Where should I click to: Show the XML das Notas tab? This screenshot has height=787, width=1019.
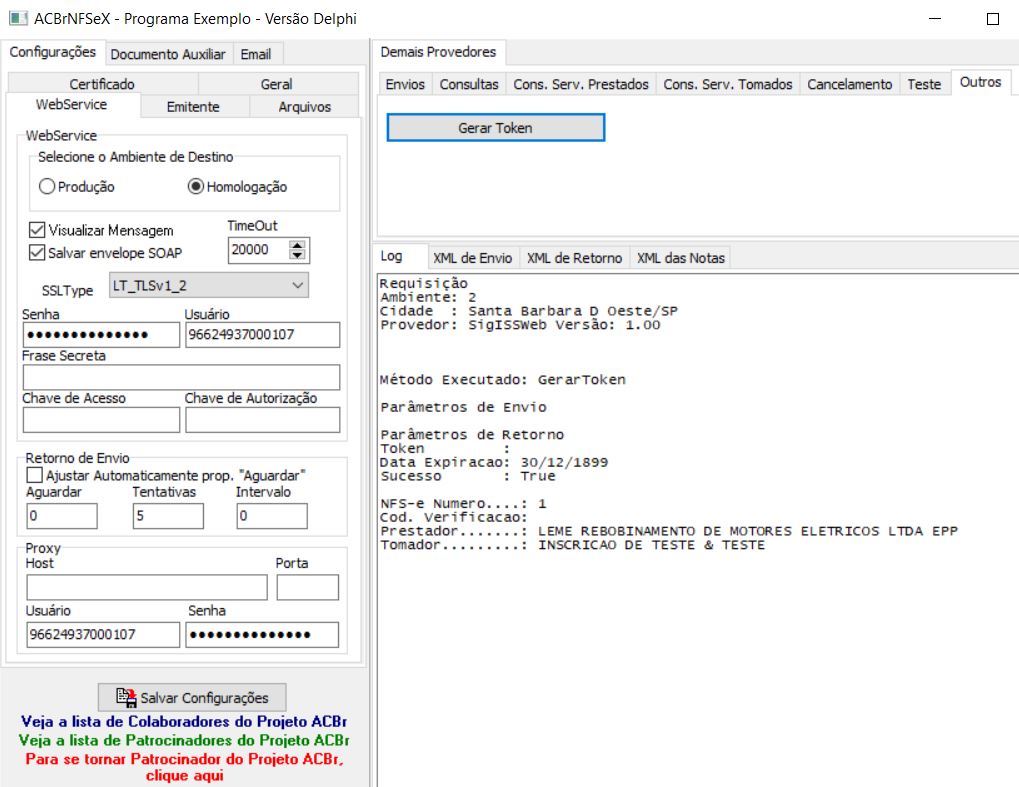(680, 258)
